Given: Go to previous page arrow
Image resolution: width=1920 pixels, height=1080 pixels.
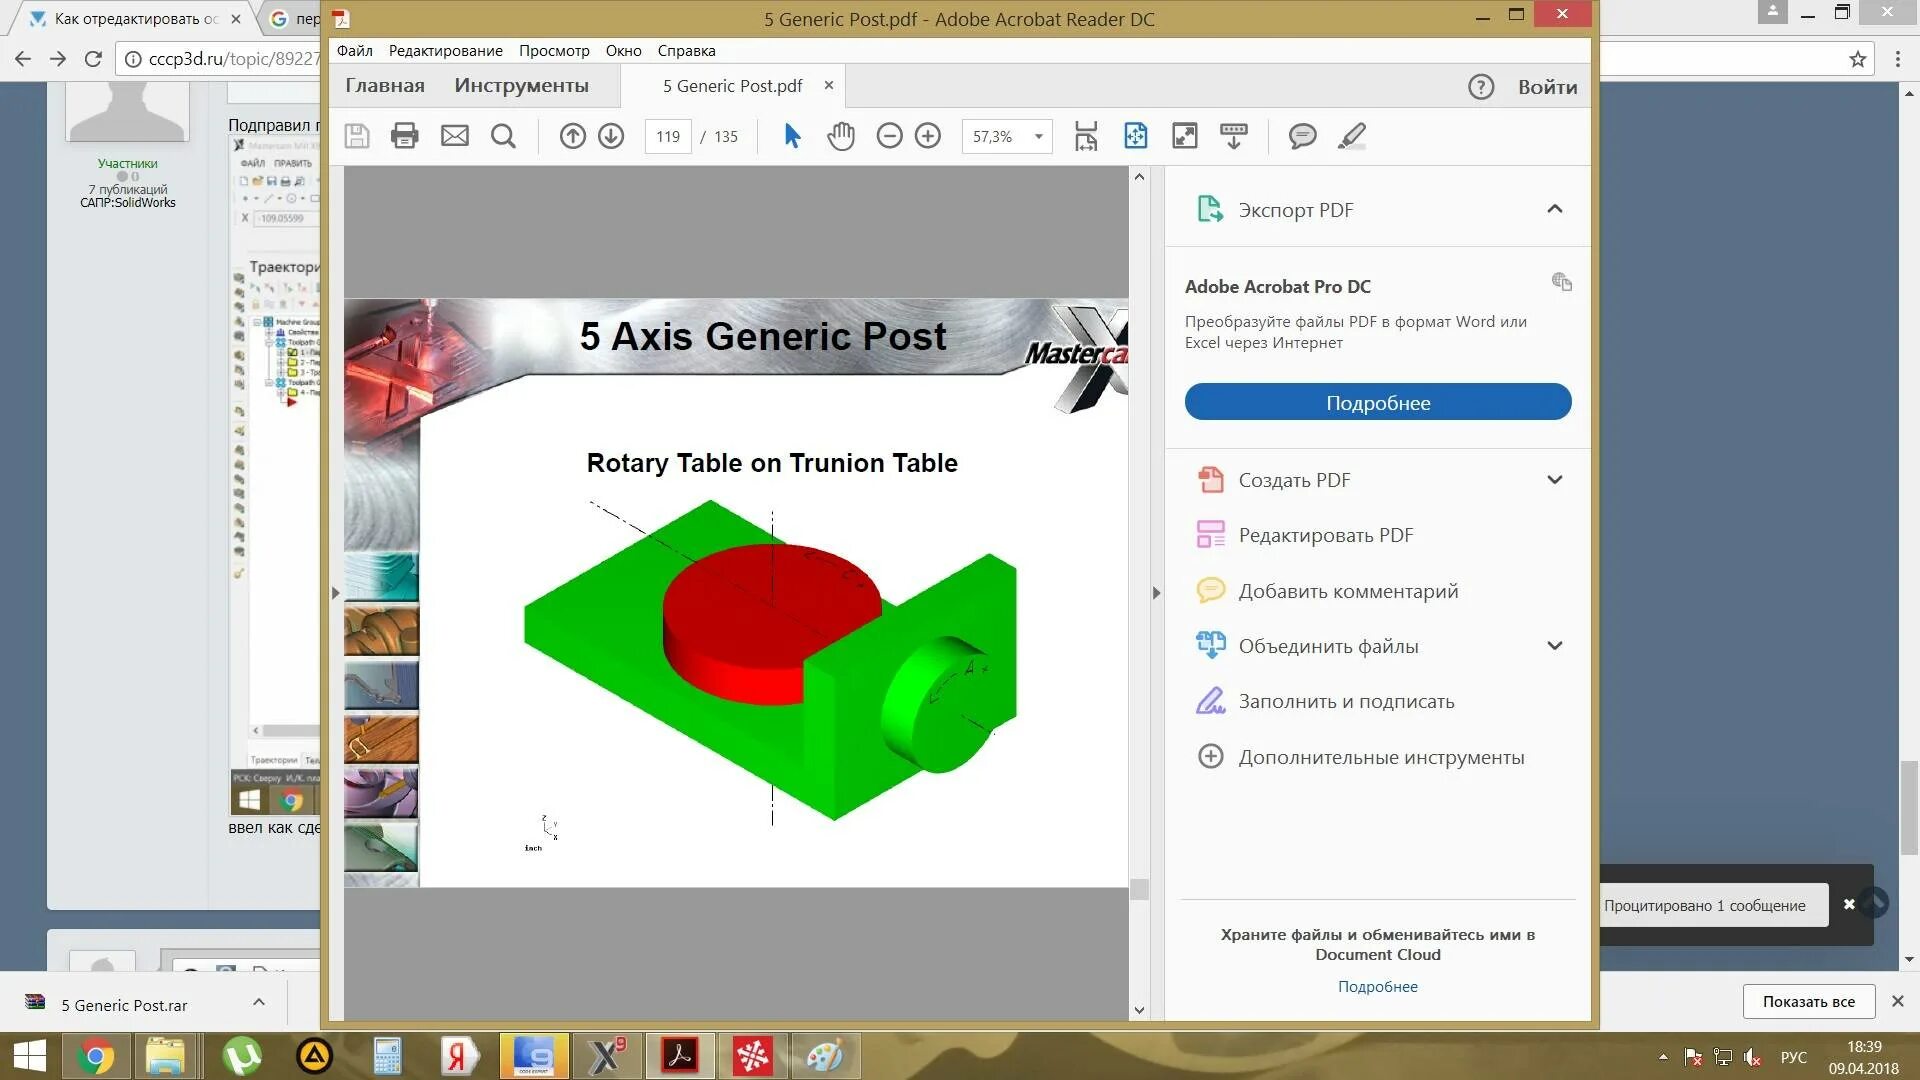Looking at the screenshot, I should (572, 136).
